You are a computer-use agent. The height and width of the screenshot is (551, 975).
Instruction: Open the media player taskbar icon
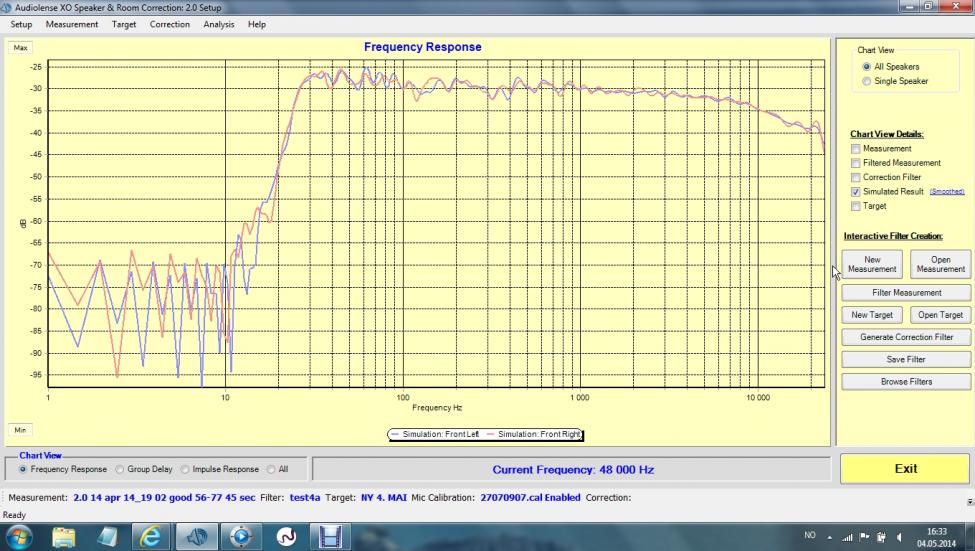pyautogui.click(x=241, y=537)
